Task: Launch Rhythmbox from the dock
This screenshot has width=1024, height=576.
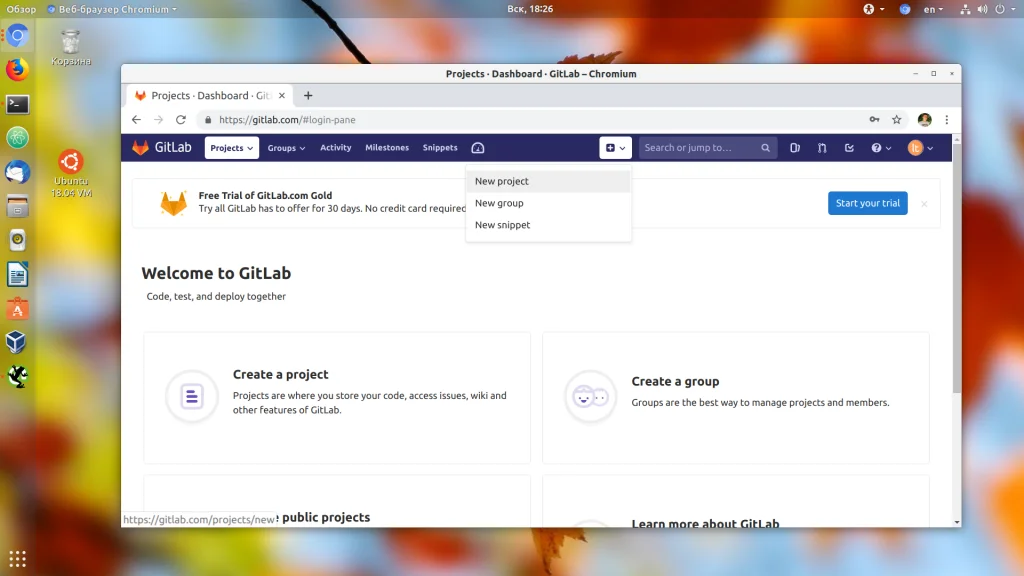Action: pos(18,240)
